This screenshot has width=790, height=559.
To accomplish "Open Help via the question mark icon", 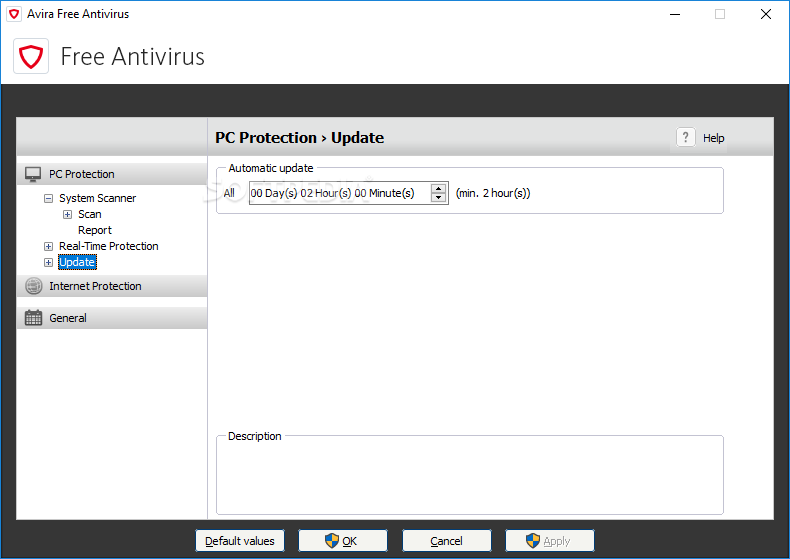I will click(685, 137).
